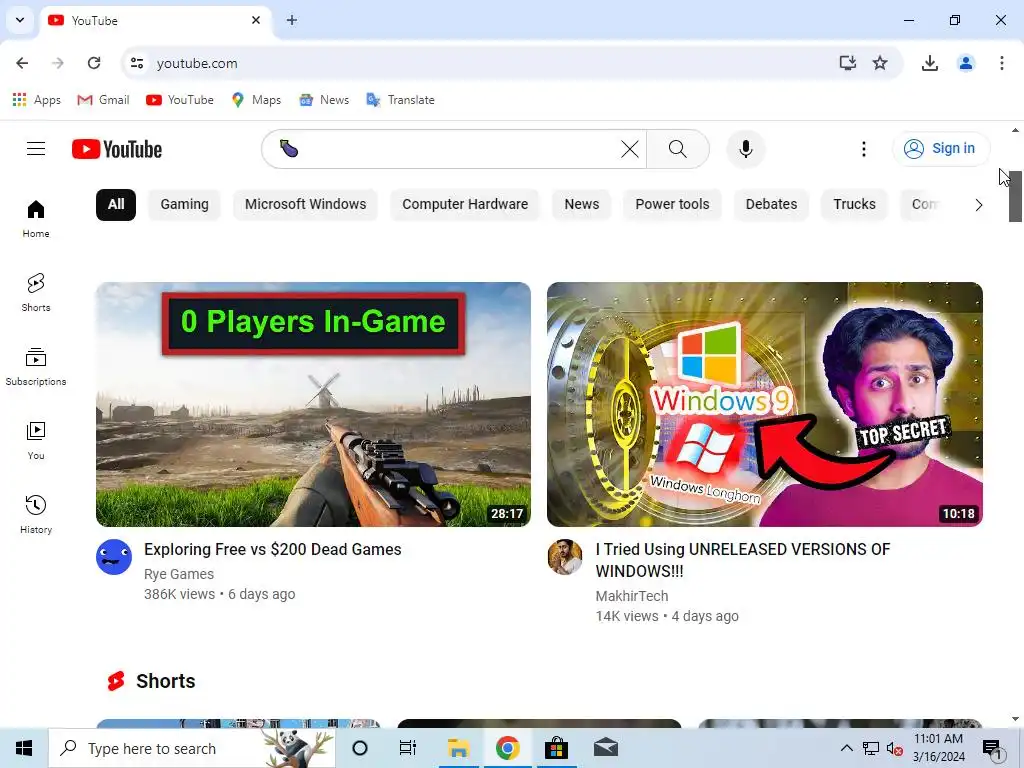Click the YouTube logo
The width and height of the screenshot is (1024, 768).
[117, 149]
